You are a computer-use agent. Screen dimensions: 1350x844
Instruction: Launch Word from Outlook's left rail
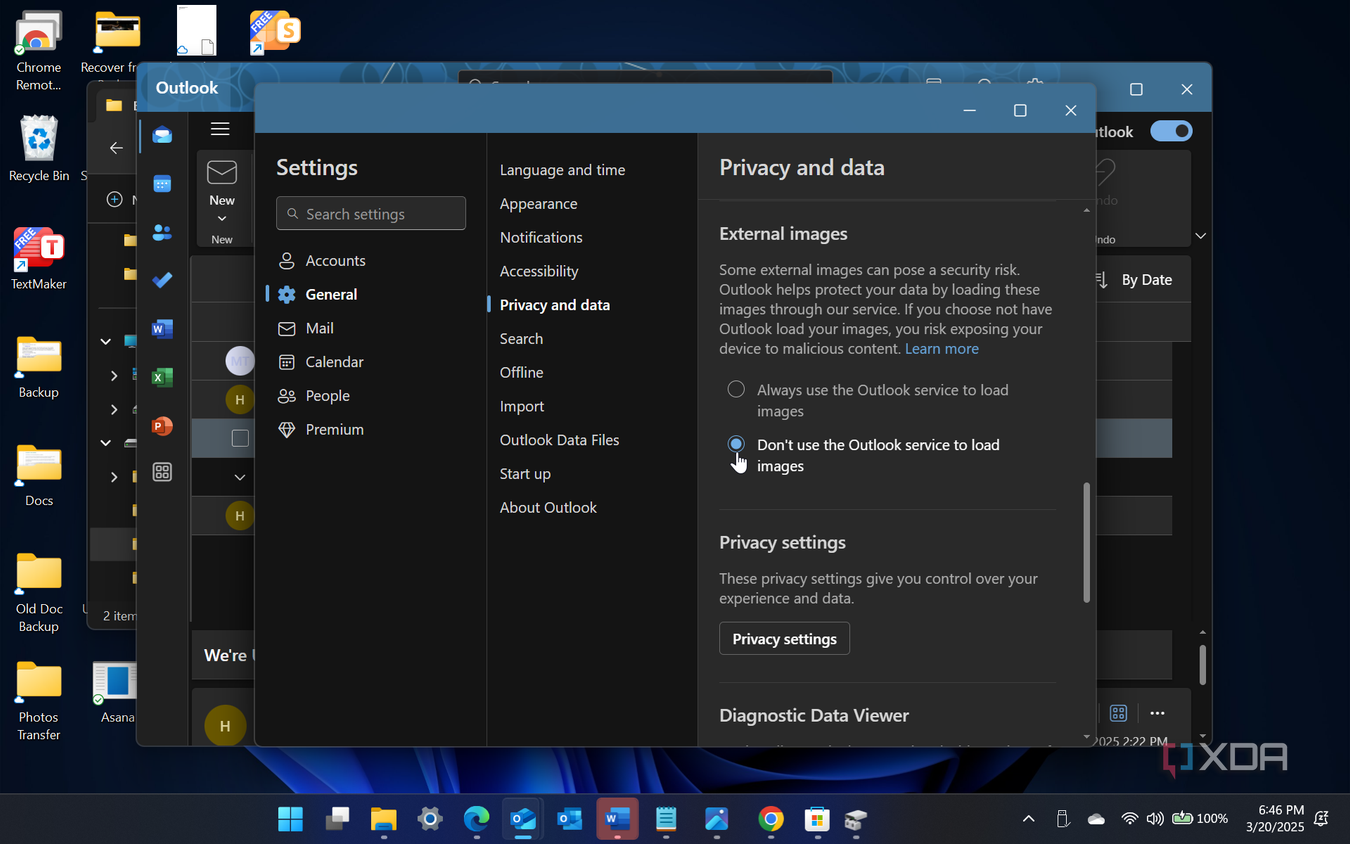pyautogui.click(x=162, y=329)
